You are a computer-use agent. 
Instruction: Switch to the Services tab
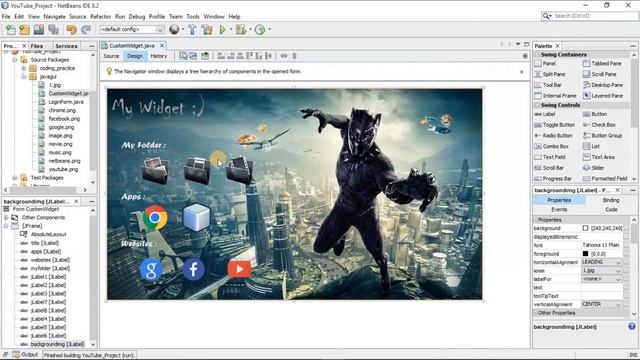(x=66, y=46)
